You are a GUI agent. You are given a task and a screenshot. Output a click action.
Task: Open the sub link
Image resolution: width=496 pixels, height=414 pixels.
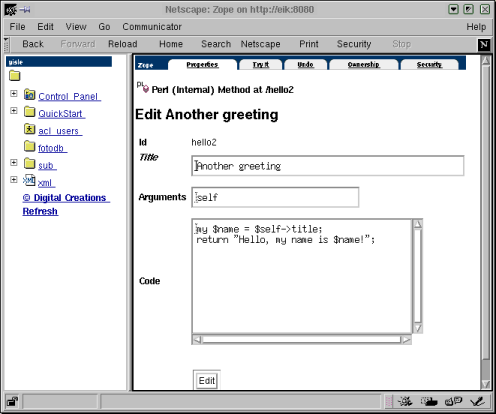click(47, 166)
